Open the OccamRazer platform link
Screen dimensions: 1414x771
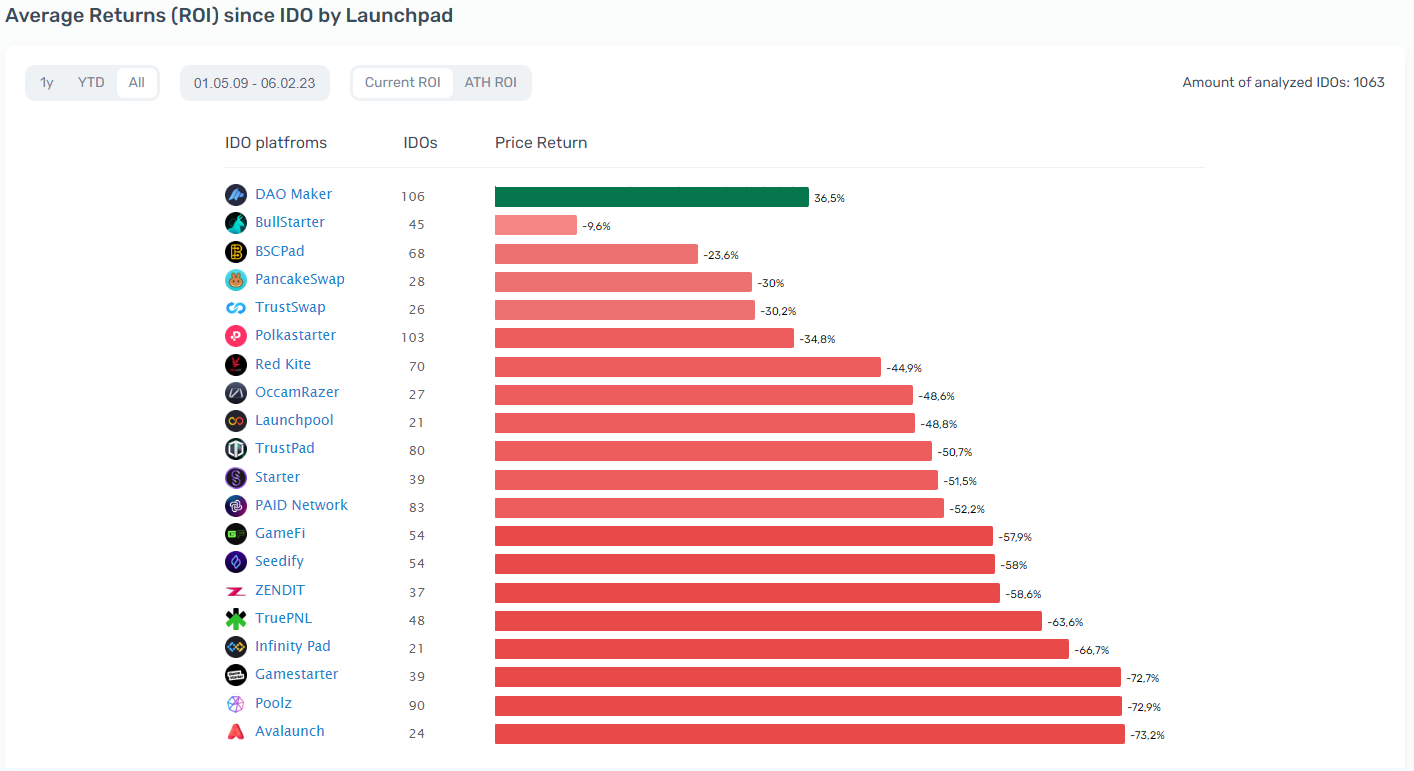click(x=297, y=392)
